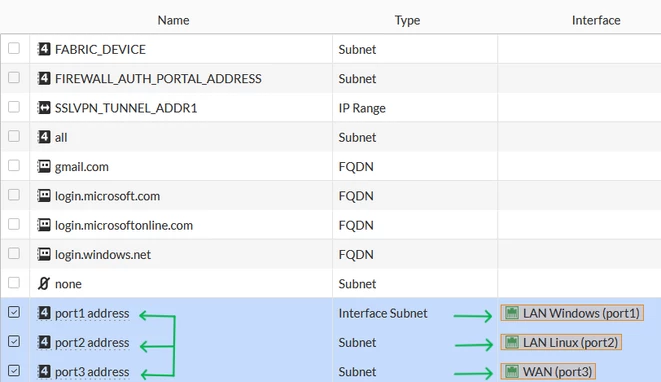
Task: Click the SSLVPN_TUNNEL_ADDR1 IP range icon
Action: coord(44,108)
